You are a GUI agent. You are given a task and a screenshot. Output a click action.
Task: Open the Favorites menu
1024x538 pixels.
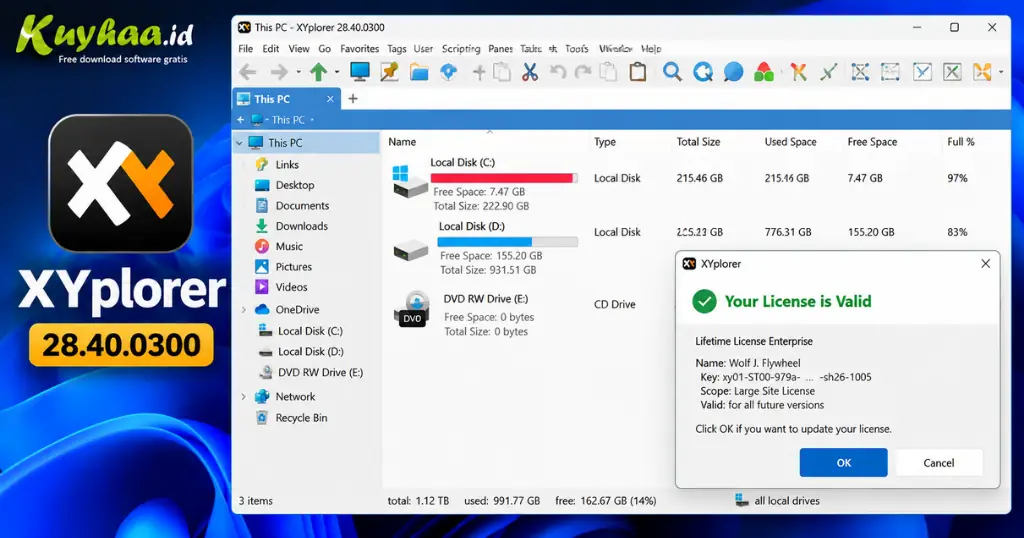point(359,49)
